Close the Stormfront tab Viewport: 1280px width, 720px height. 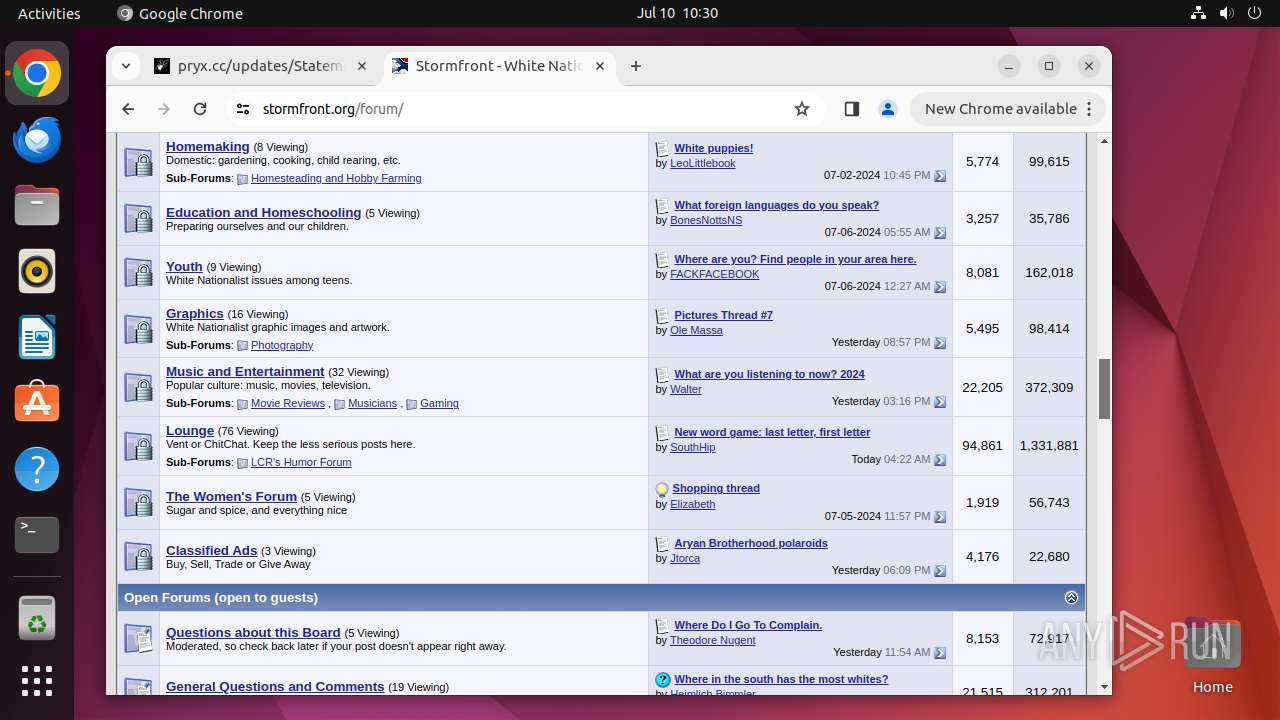601,66
